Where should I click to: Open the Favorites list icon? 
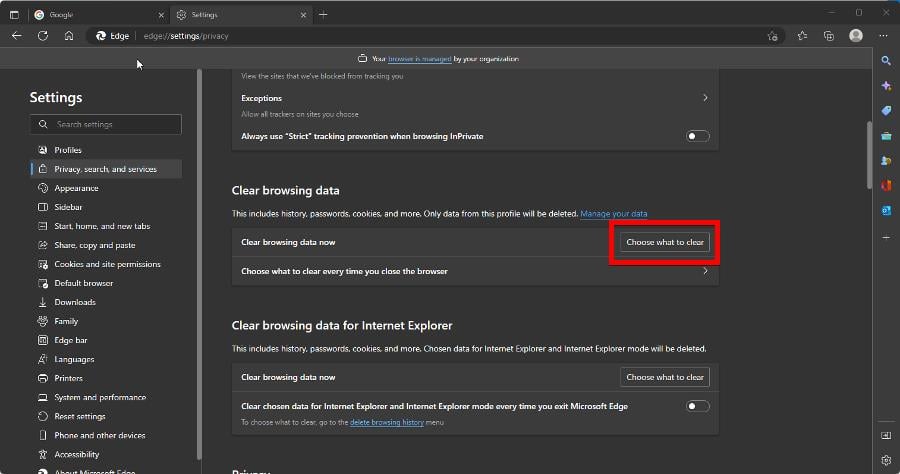(802, 36)
